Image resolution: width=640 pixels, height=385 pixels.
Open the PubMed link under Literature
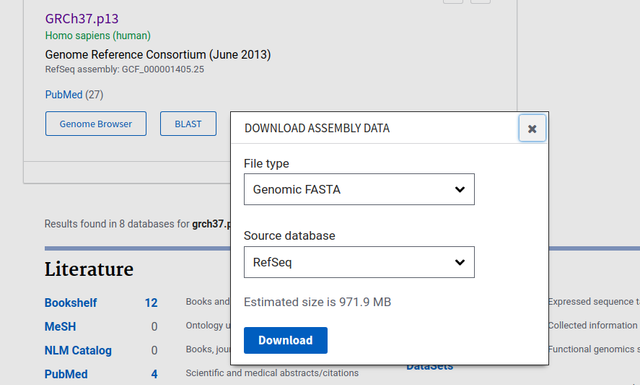[66, 374]
